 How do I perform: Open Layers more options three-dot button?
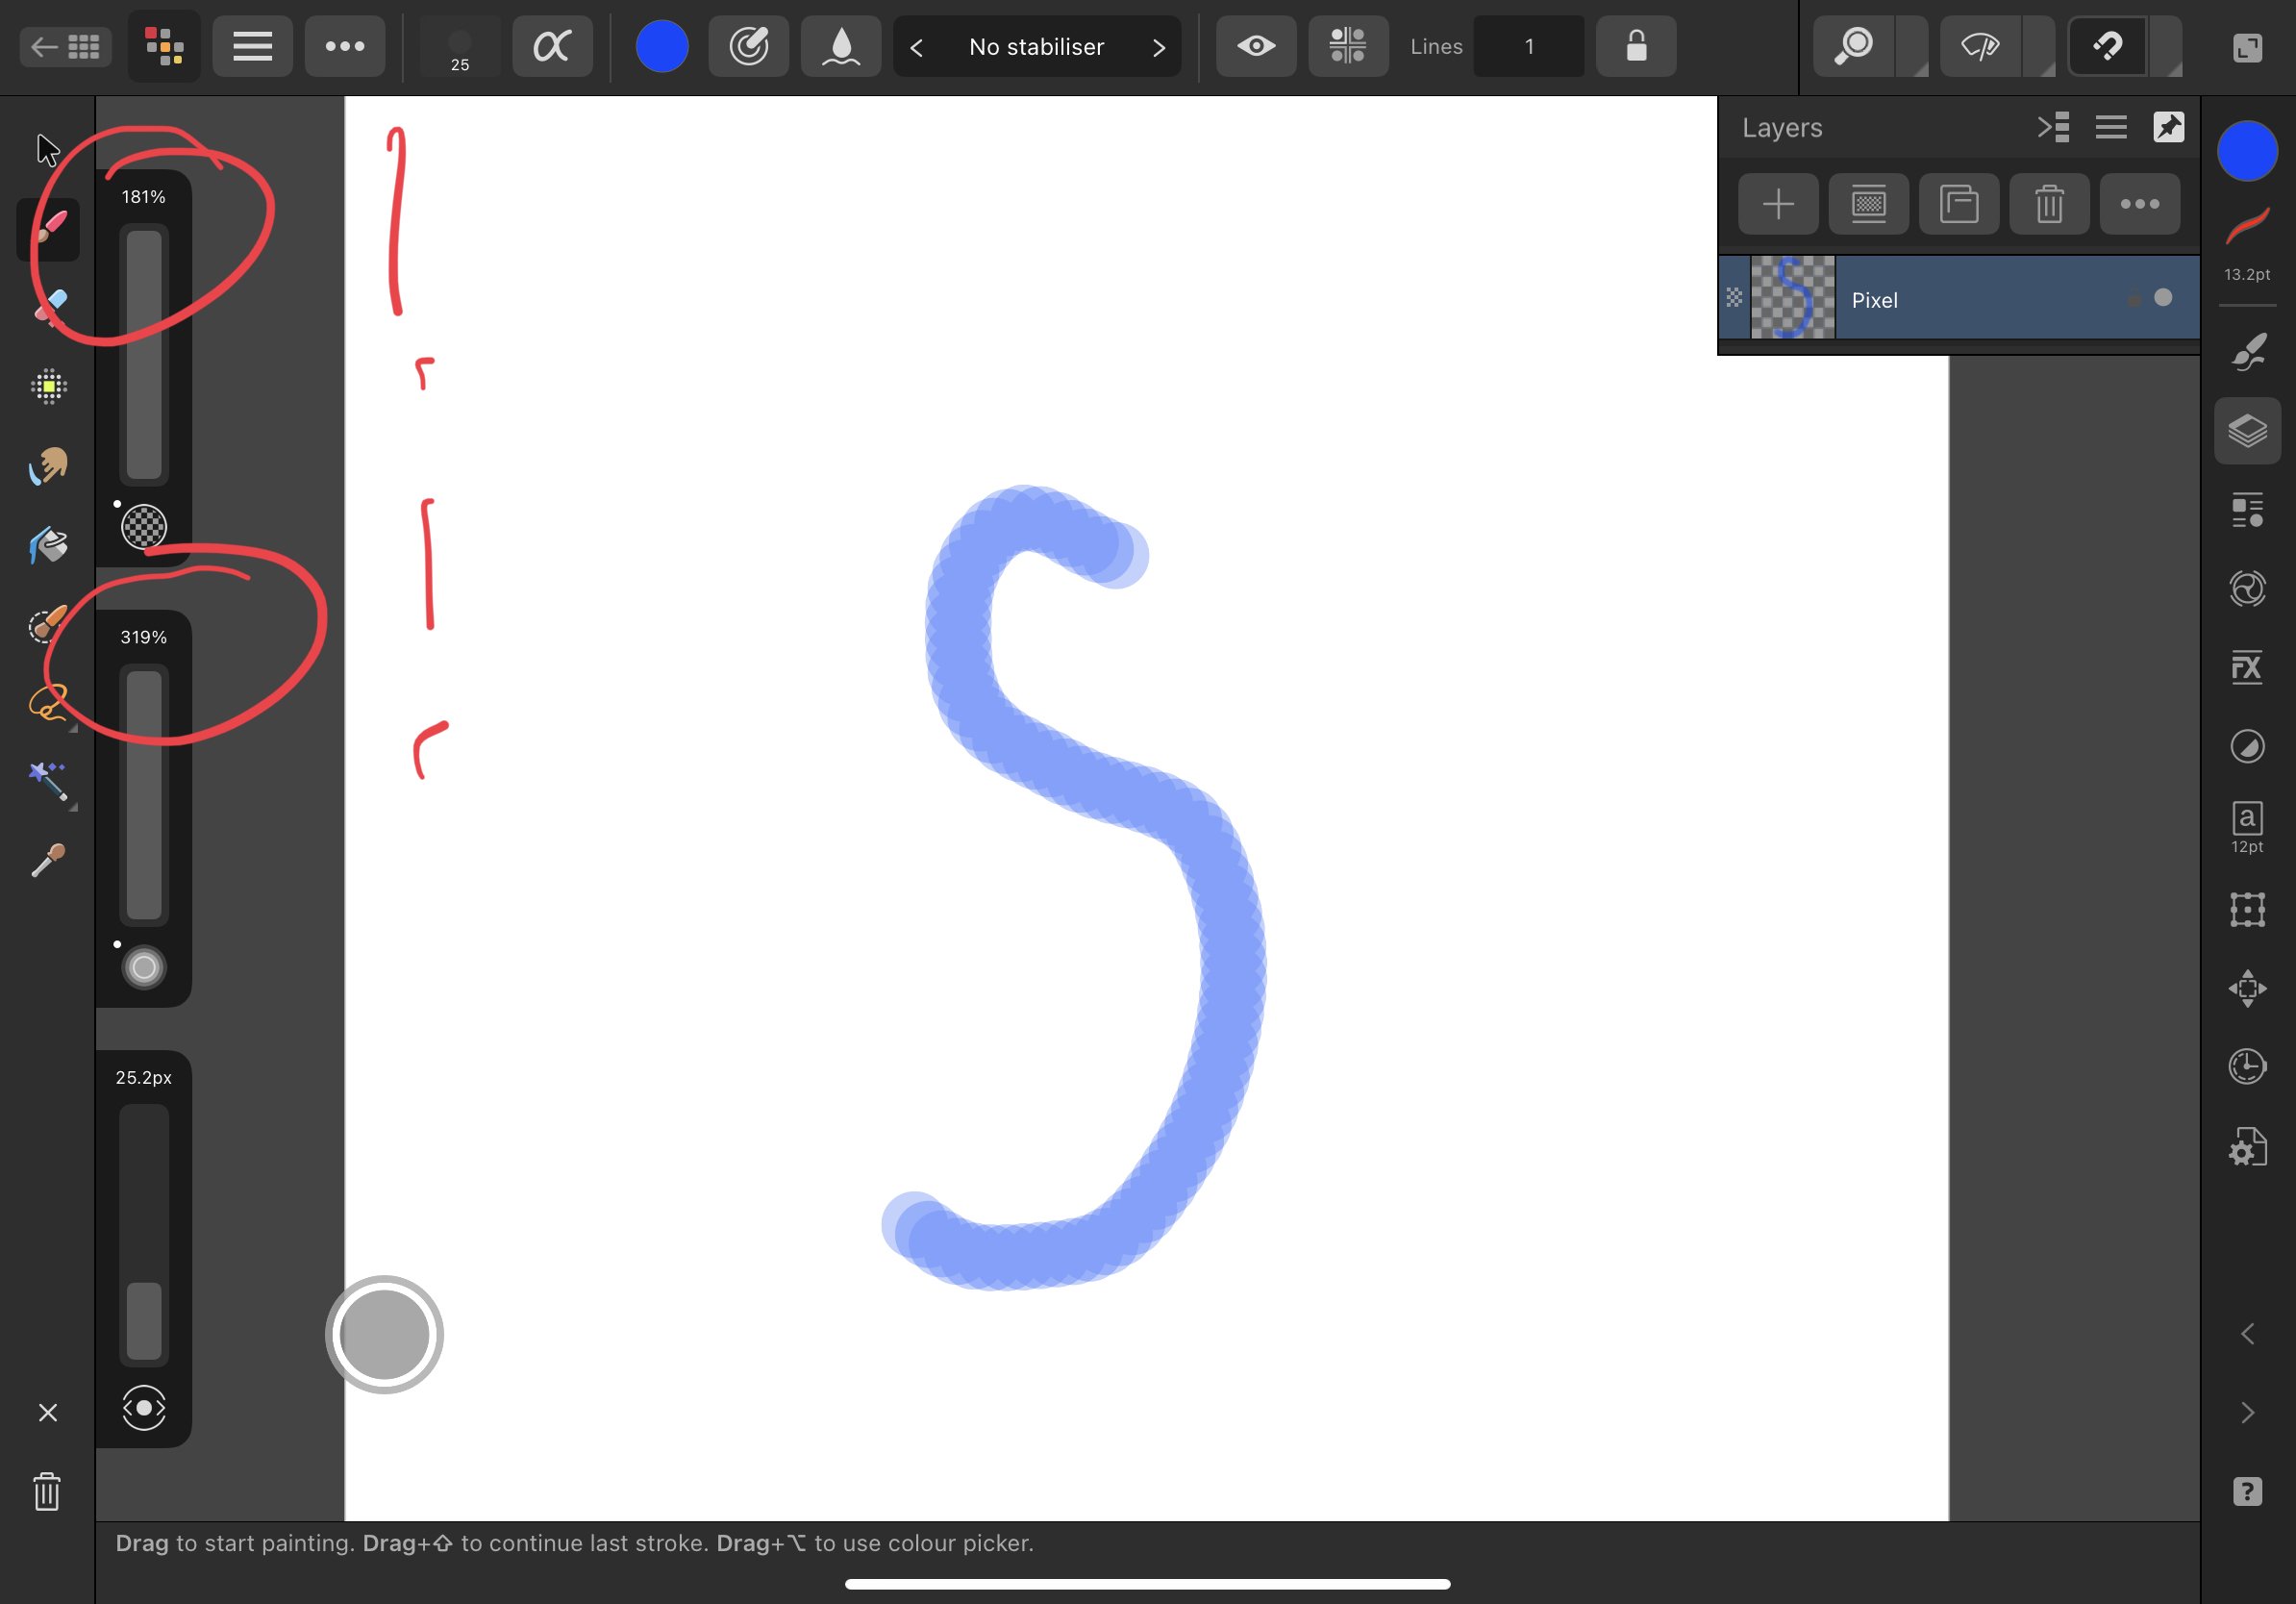2140,204
